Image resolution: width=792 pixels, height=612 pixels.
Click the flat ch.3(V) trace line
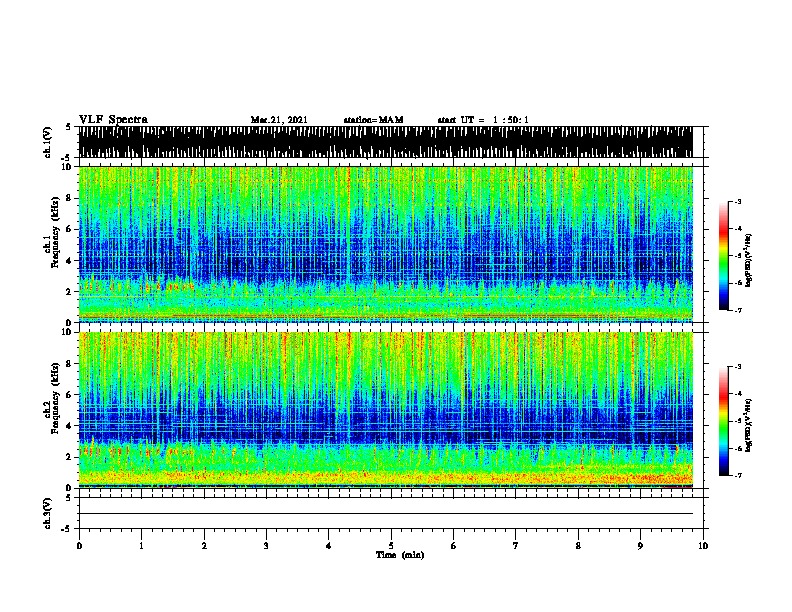[x=386, y=514]
